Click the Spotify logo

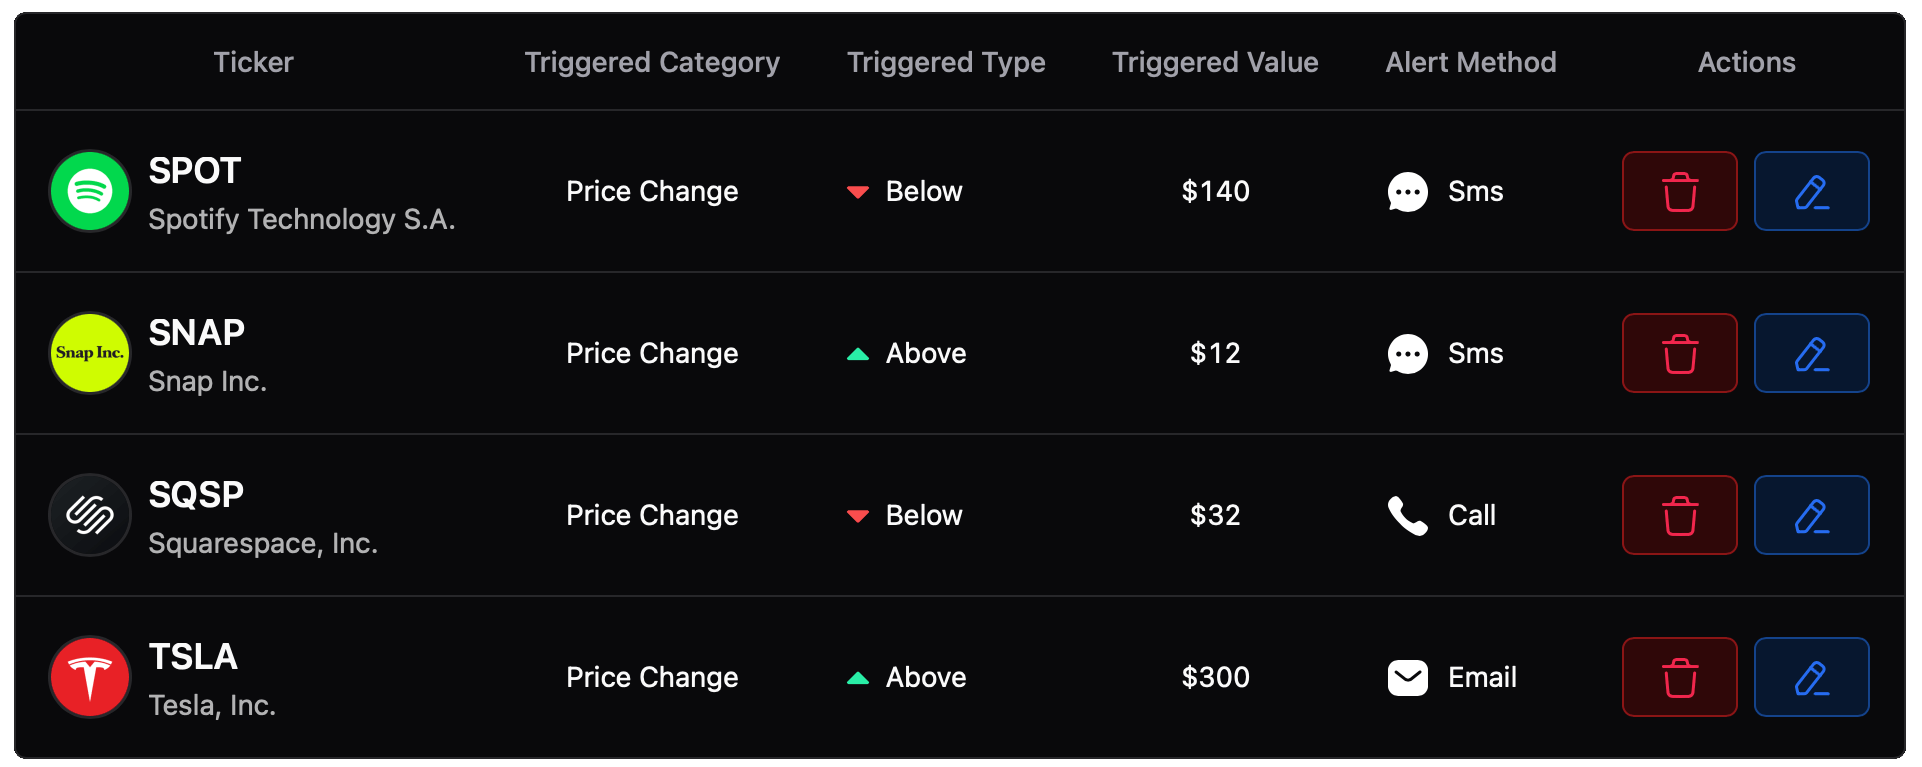pyautogui.click(x=90, y=191)
